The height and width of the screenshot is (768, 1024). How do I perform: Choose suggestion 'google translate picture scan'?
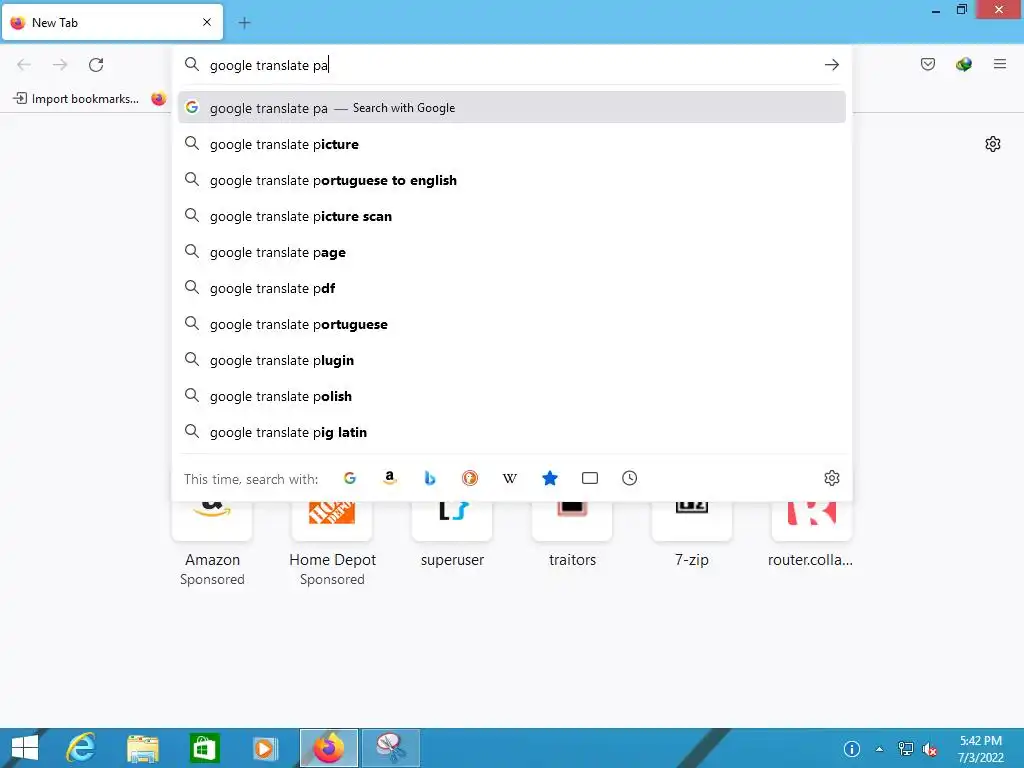point(511,216)
